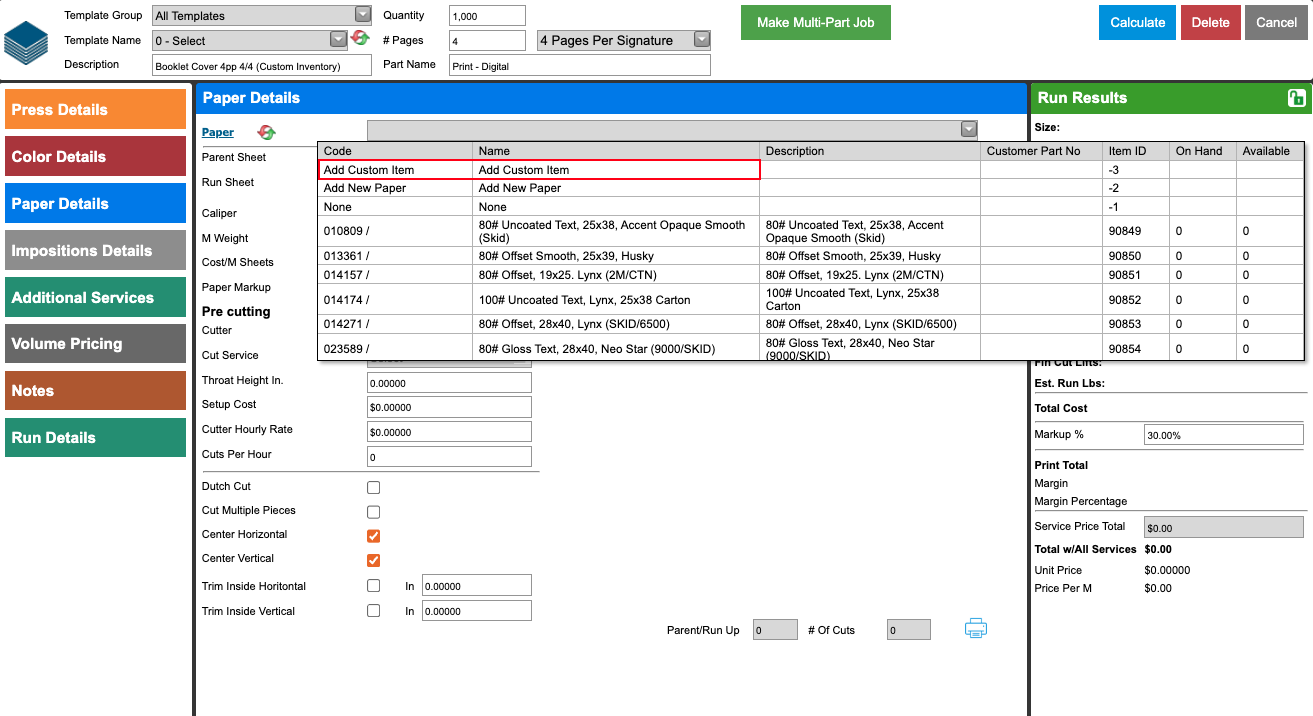This screenshot has height=716, width=1313.
Task: Click the blue paper stack logo icon
Action: point(26,41)
